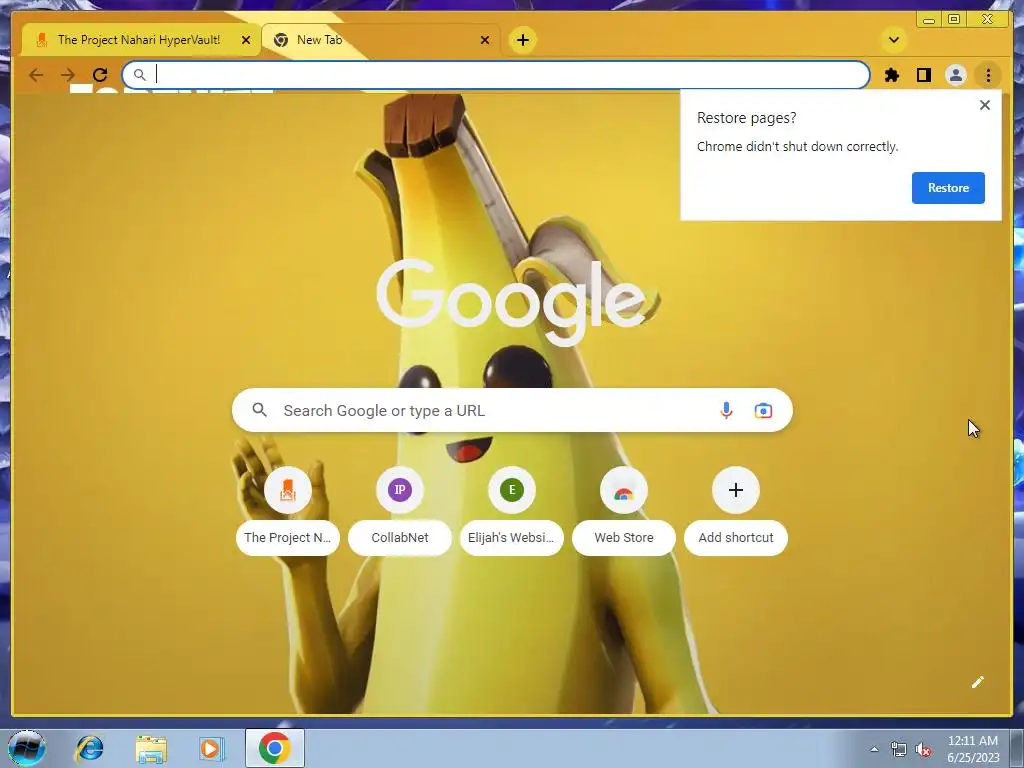Open the network tray icon

(x=899, y=749)
